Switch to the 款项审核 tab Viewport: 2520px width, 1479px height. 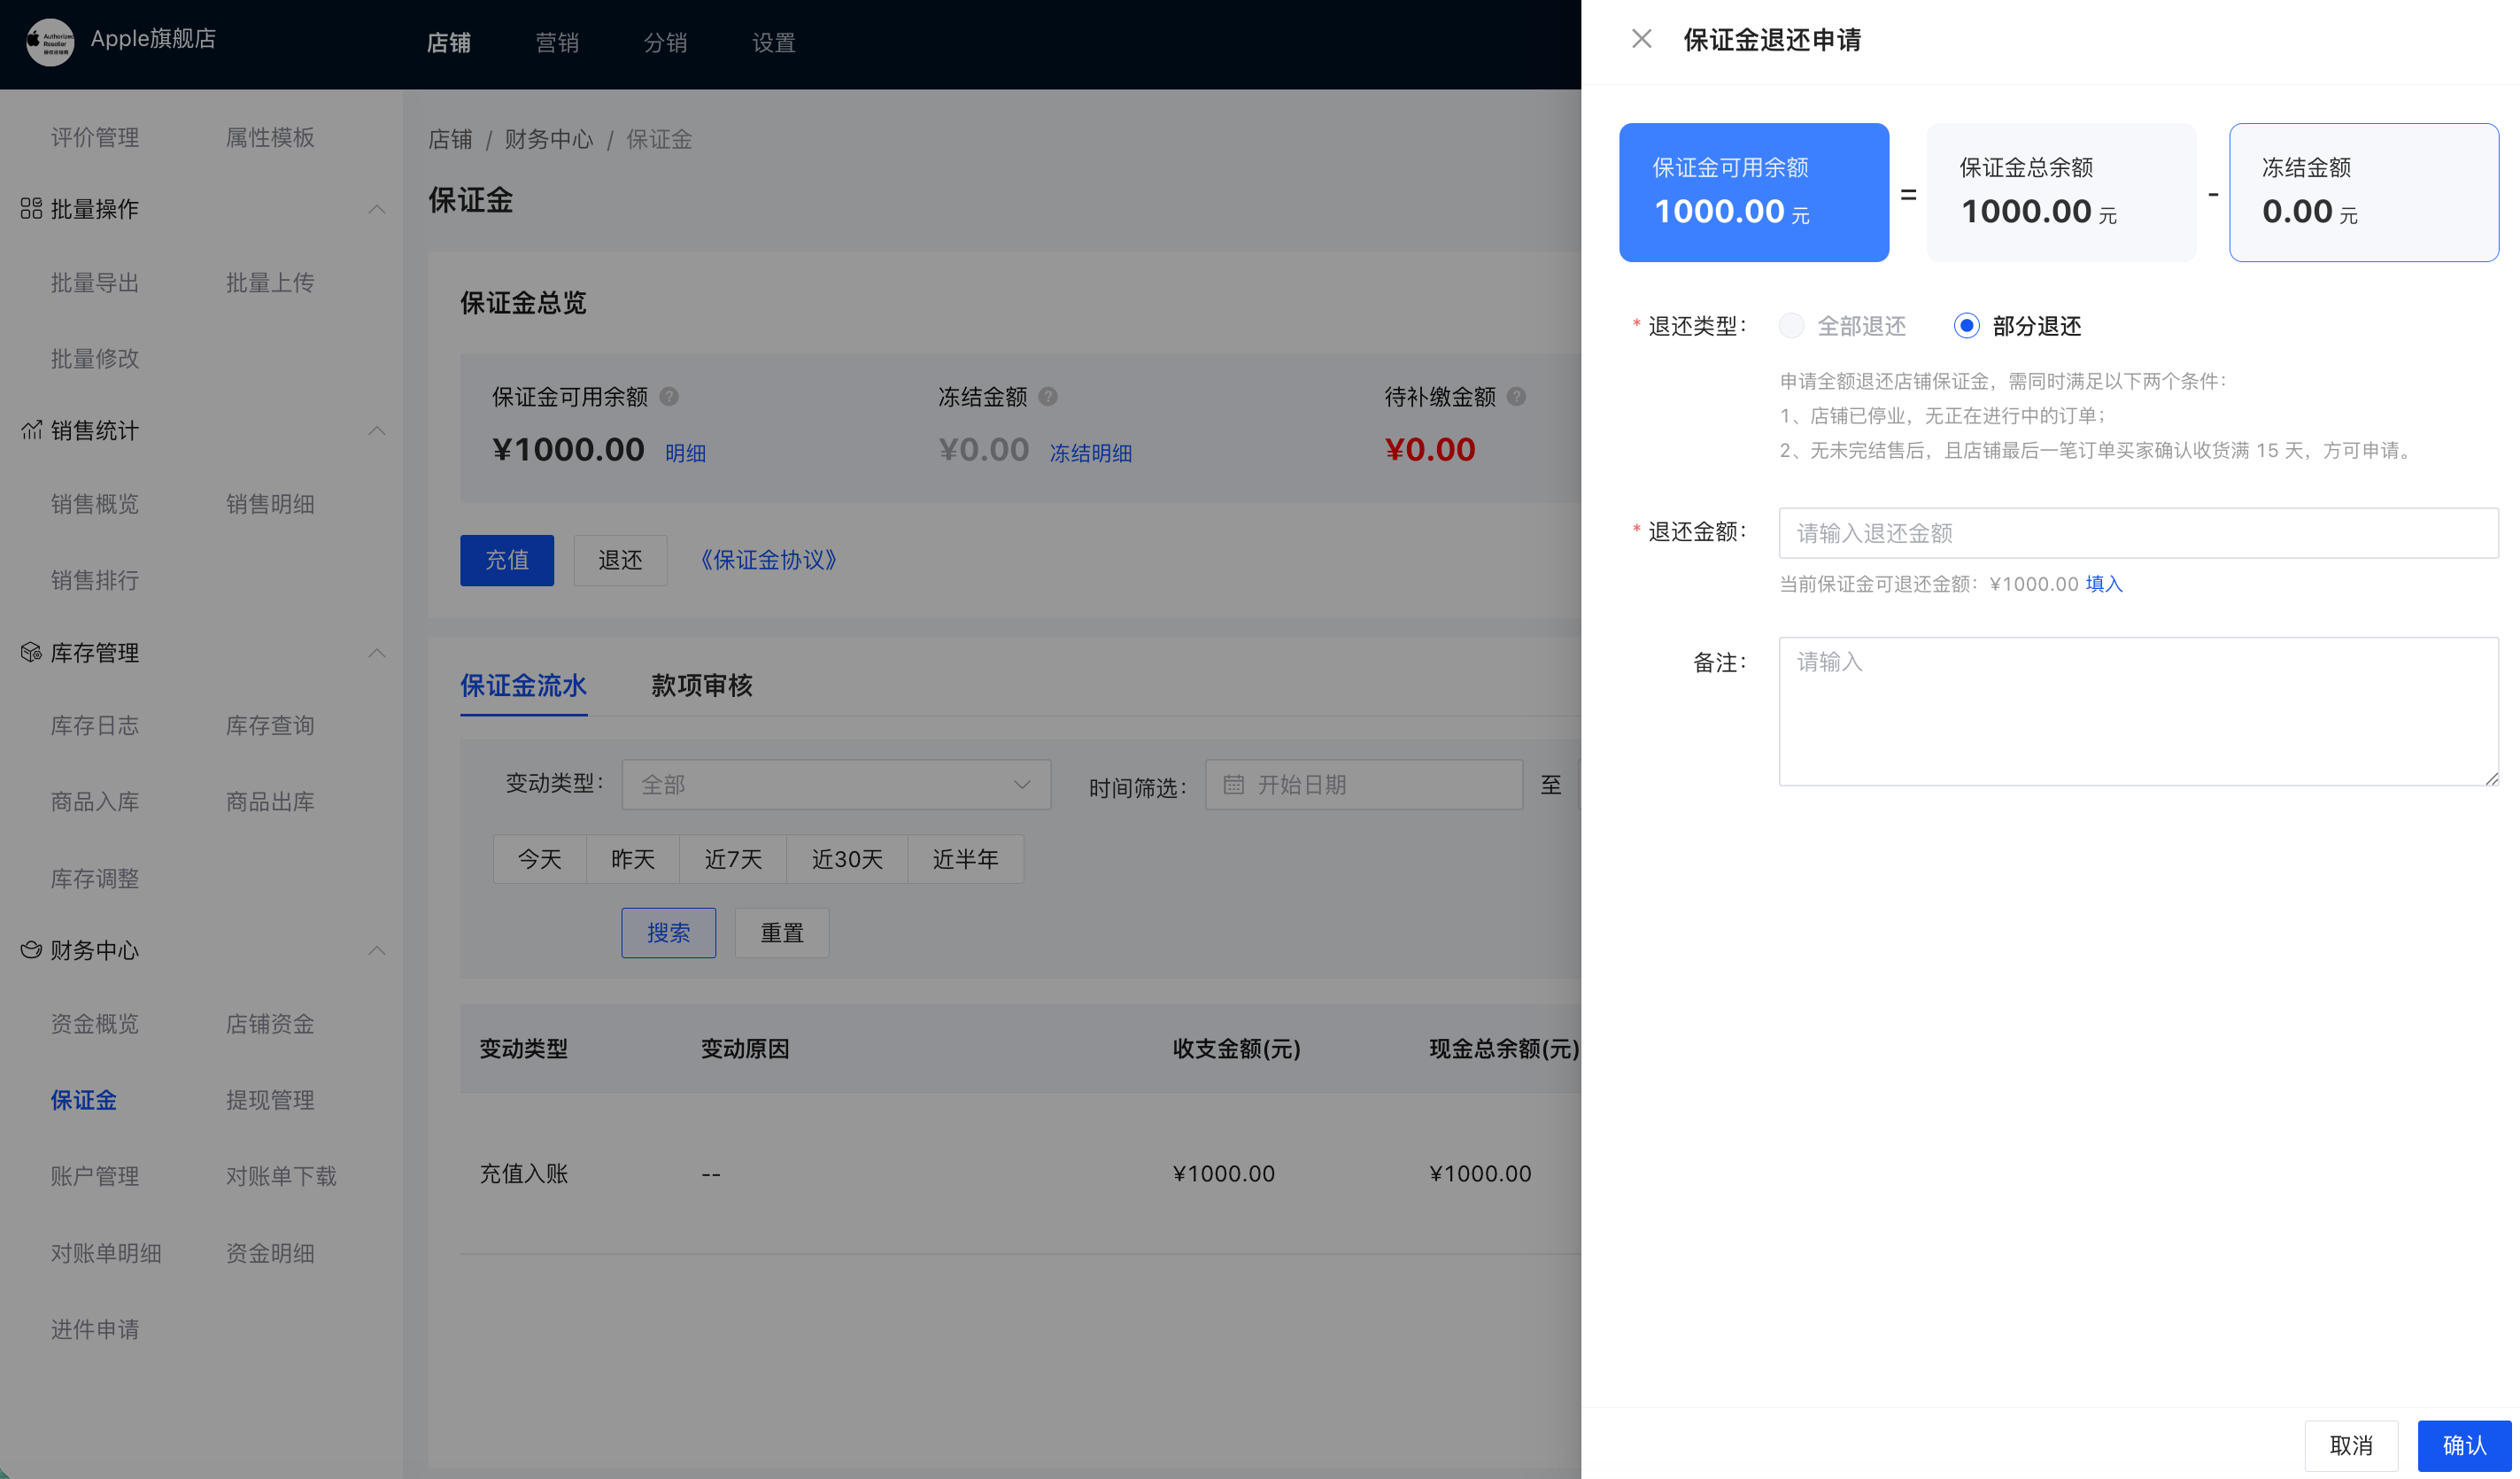point(701,686)
